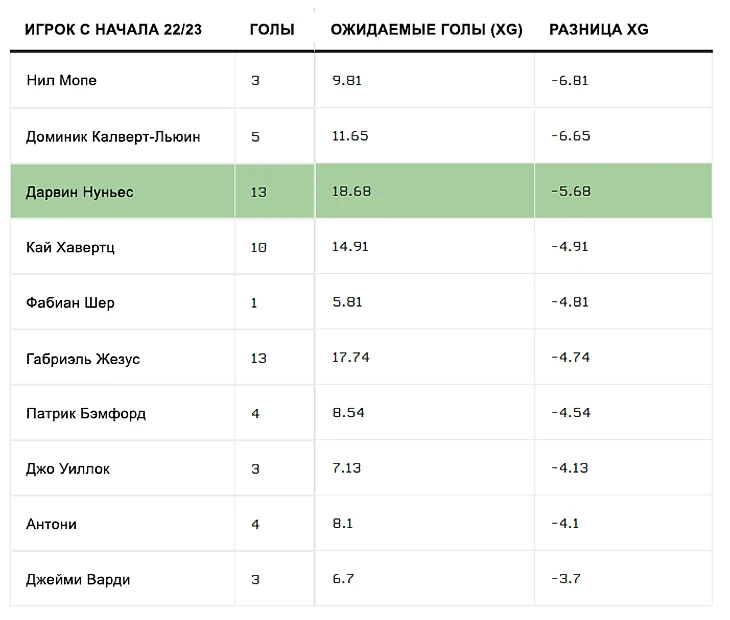Image resolution: width=730 pixels, height=620 pixels.
Task: Click the Кай Хавертц player name
Action: click(x=70, y=247)
